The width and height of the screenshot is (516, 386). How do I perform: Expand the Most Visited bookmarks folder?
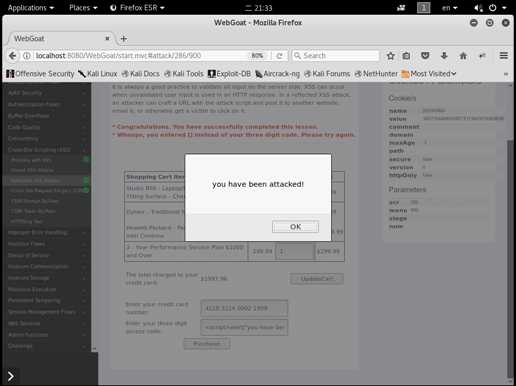[429, 74]
